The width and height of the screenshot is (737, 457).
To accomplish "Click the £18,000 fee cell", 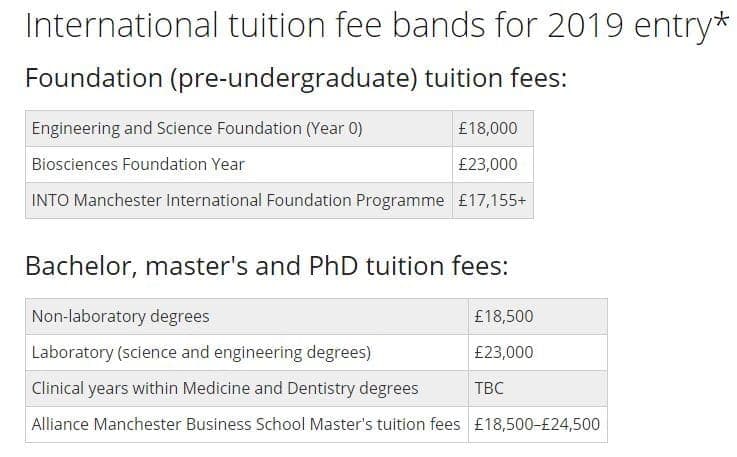I will tap(487, 128).
